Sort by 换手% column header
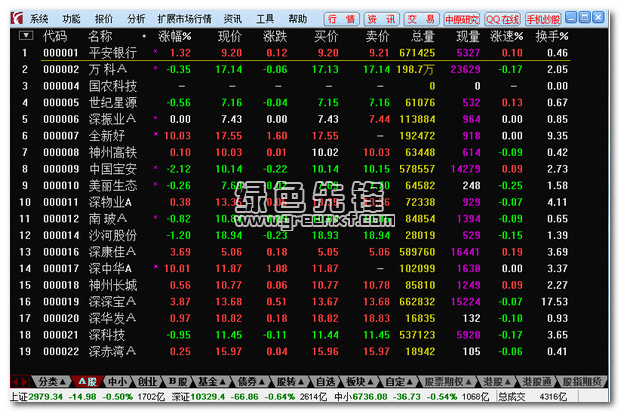The image size is (621, 413). 552,36
